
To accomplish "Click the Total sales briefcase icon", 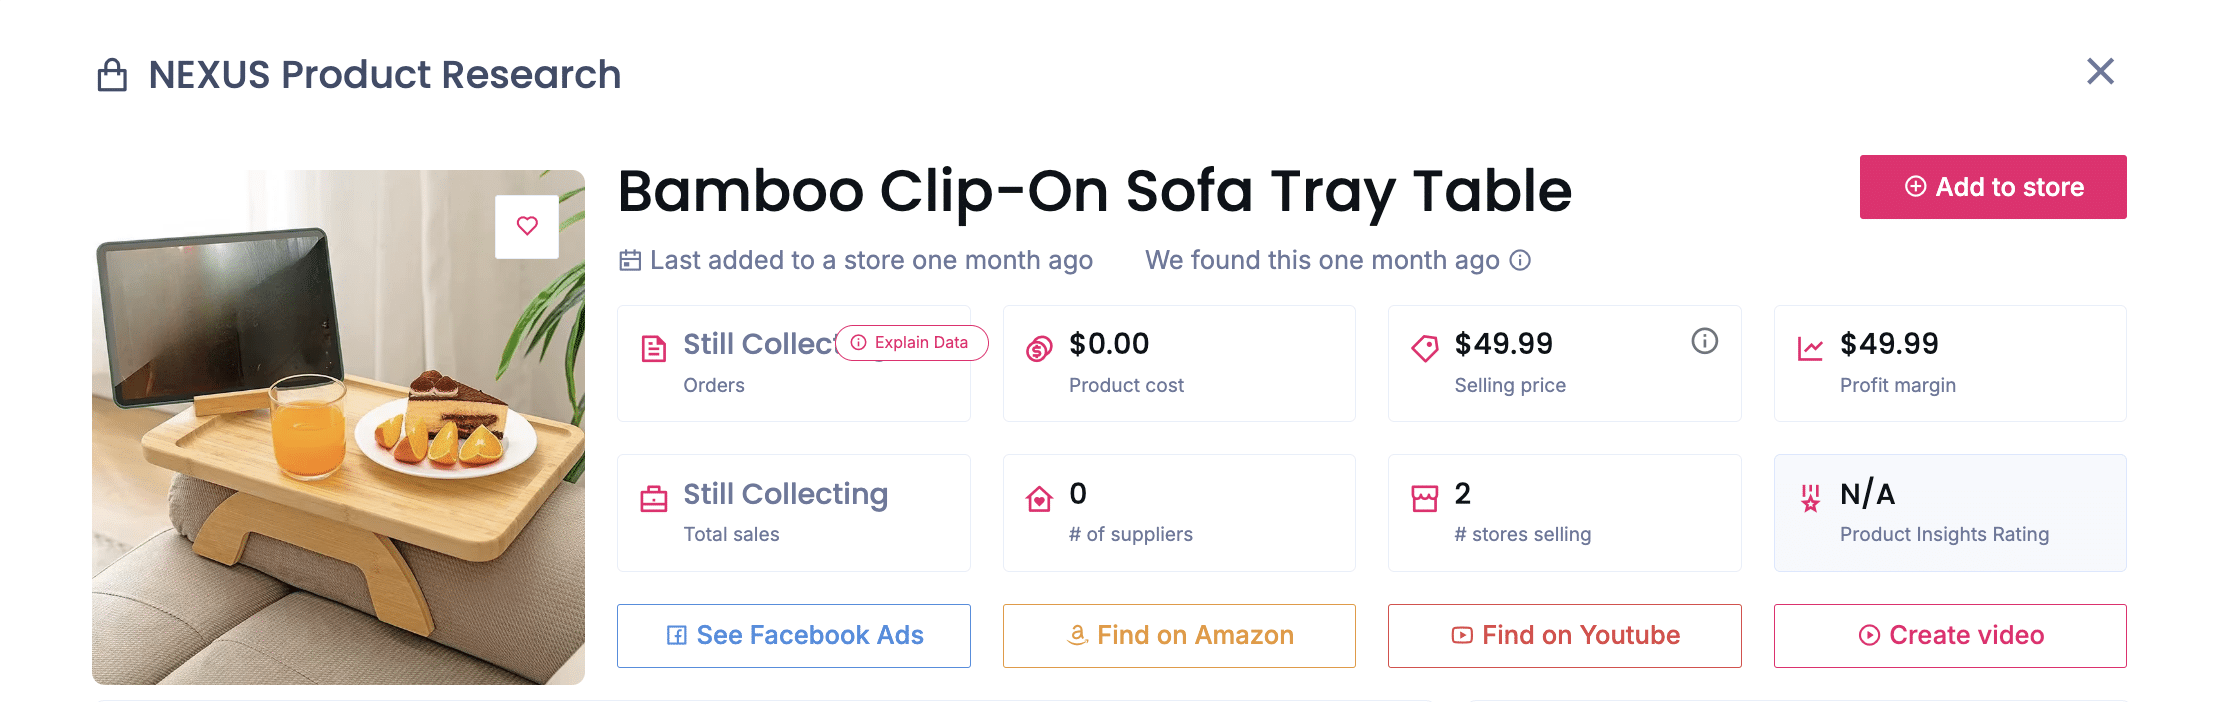I will coord(653,498).
